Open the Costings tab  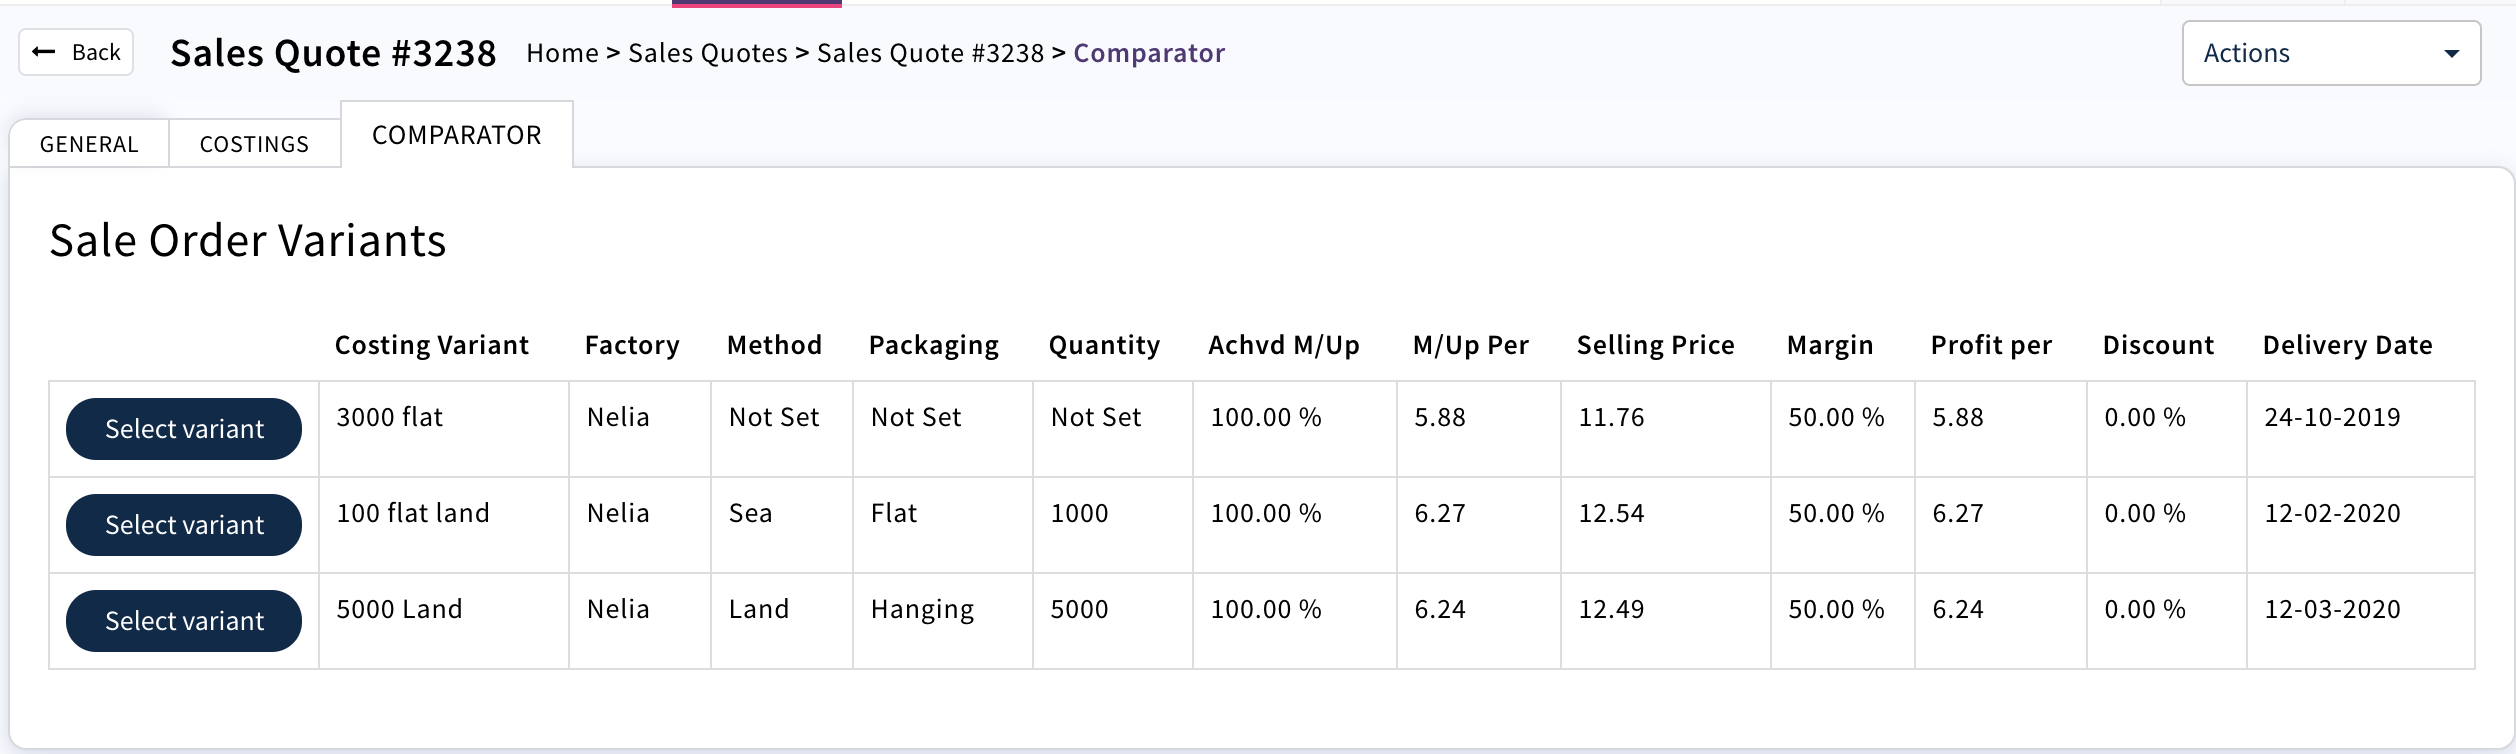(254, 144)
